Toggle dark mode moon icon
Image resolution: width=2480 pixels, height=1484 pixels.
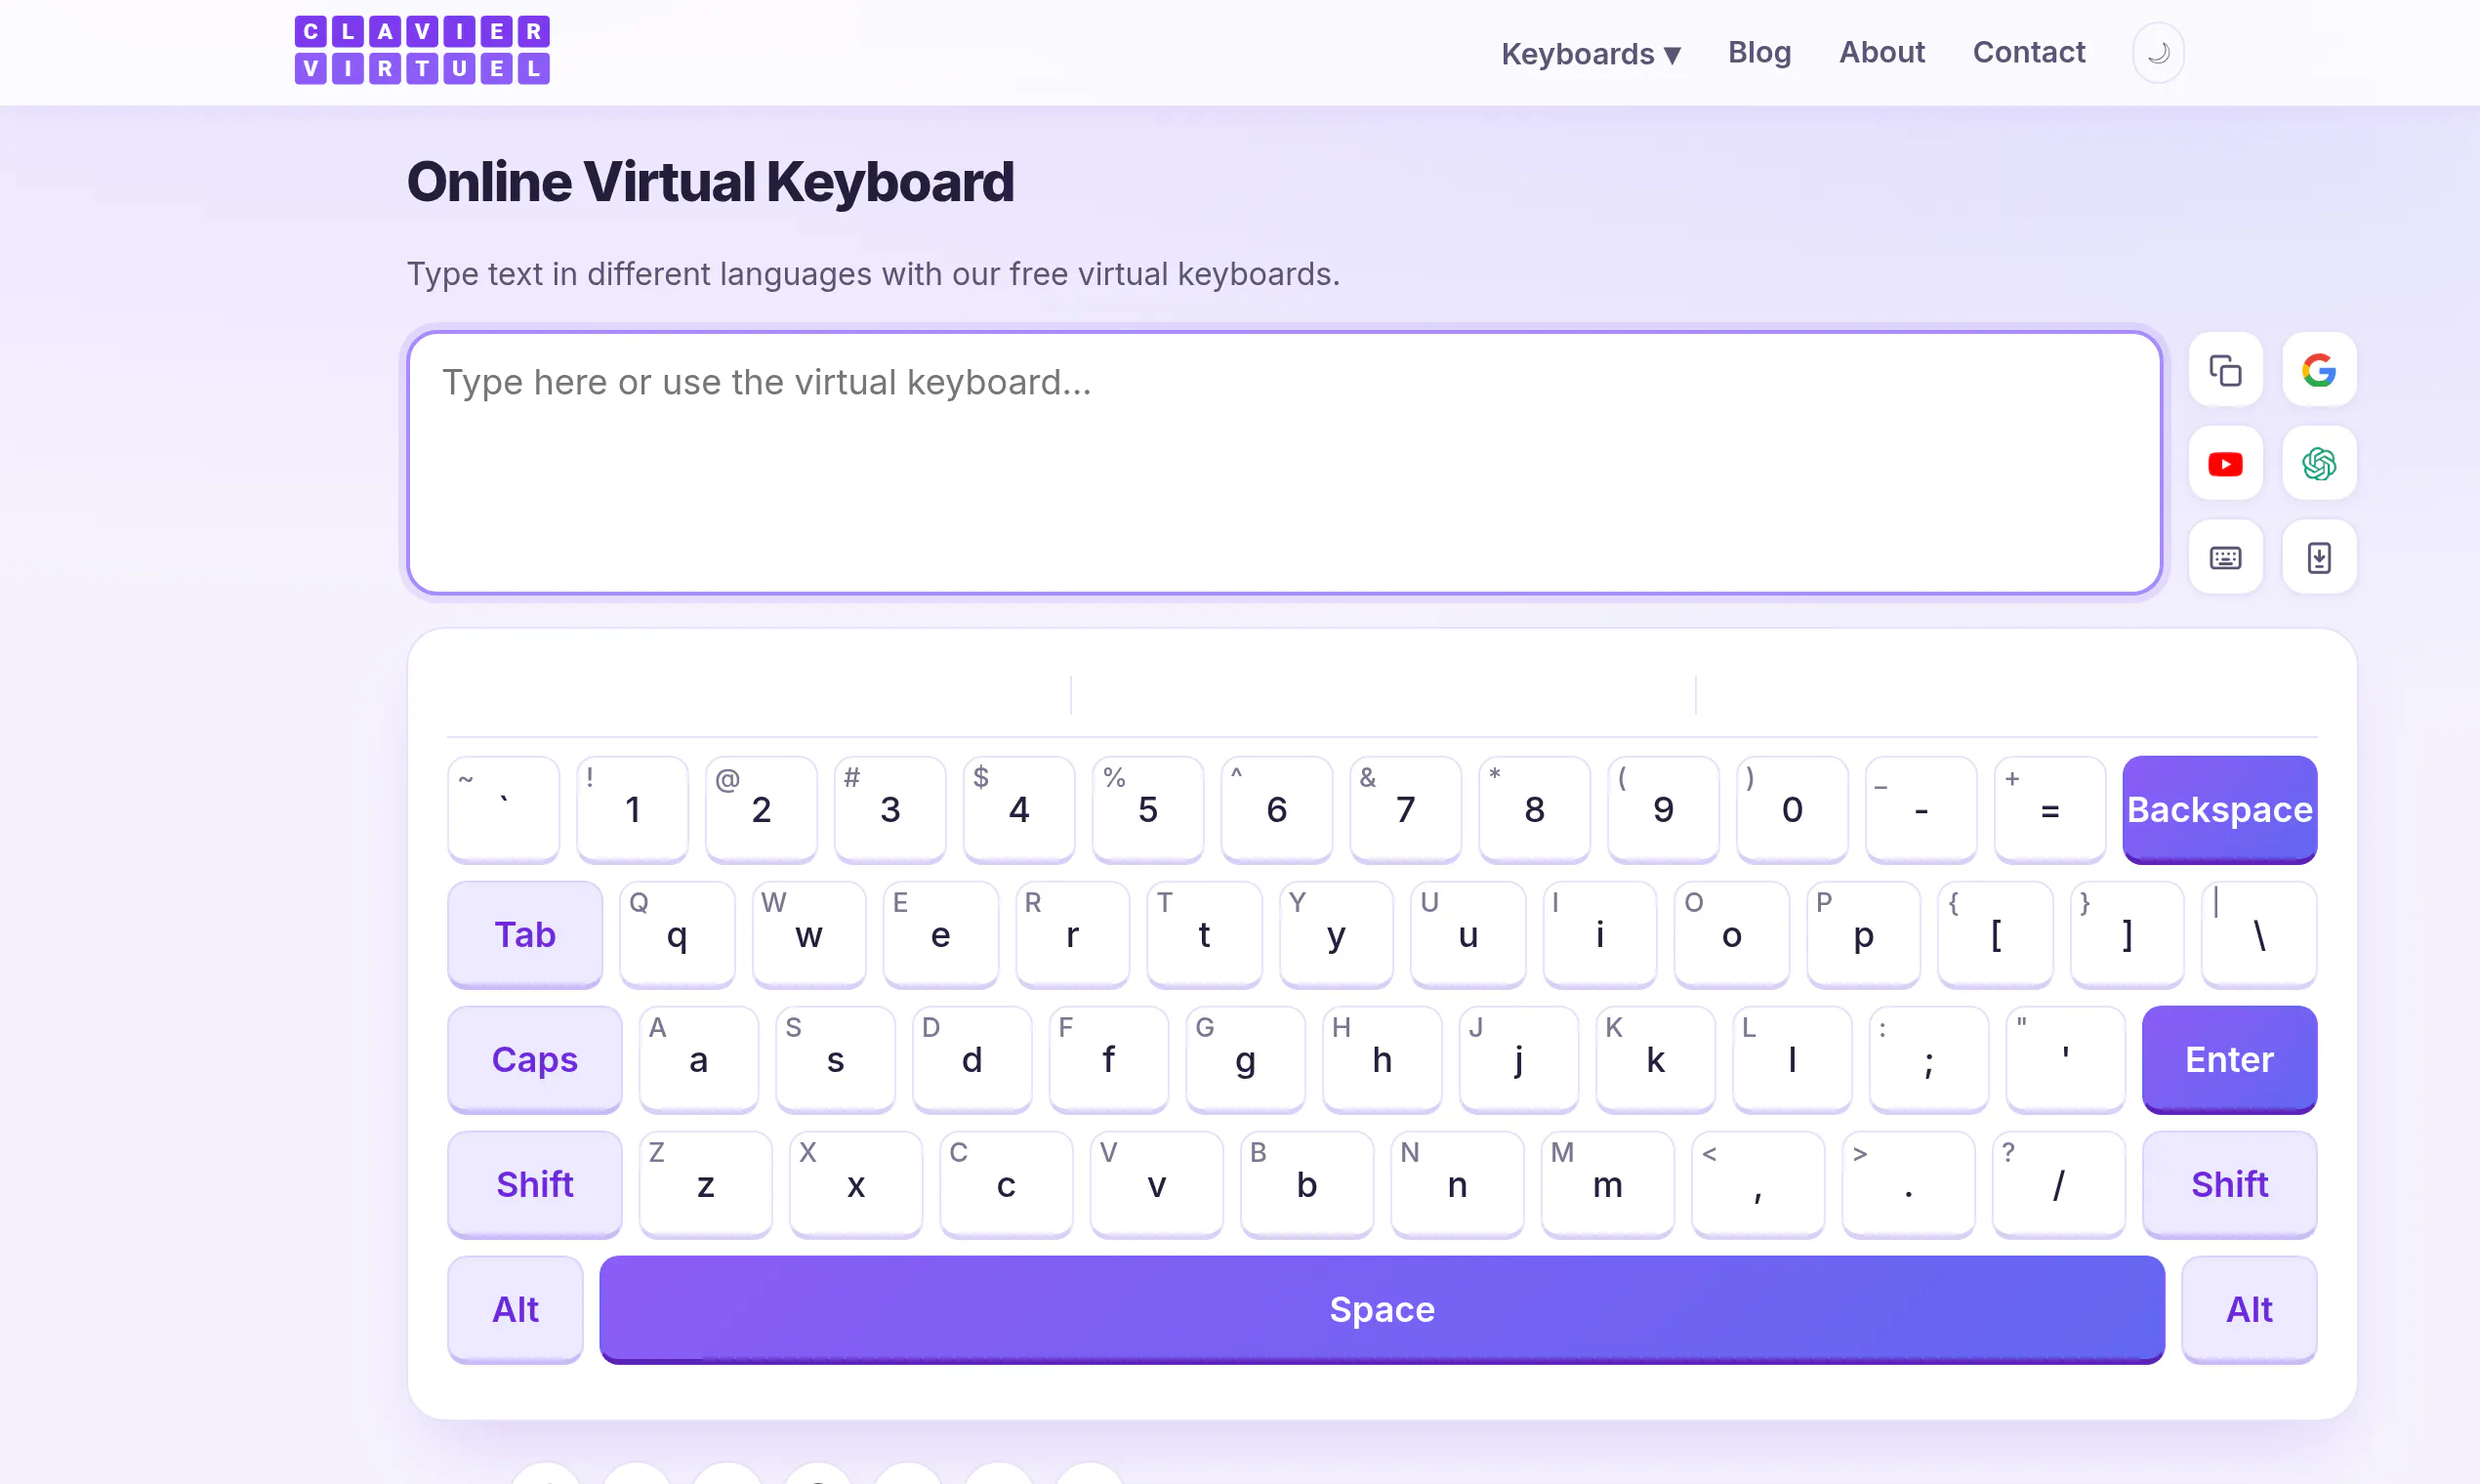click(x=2158, y=52)
